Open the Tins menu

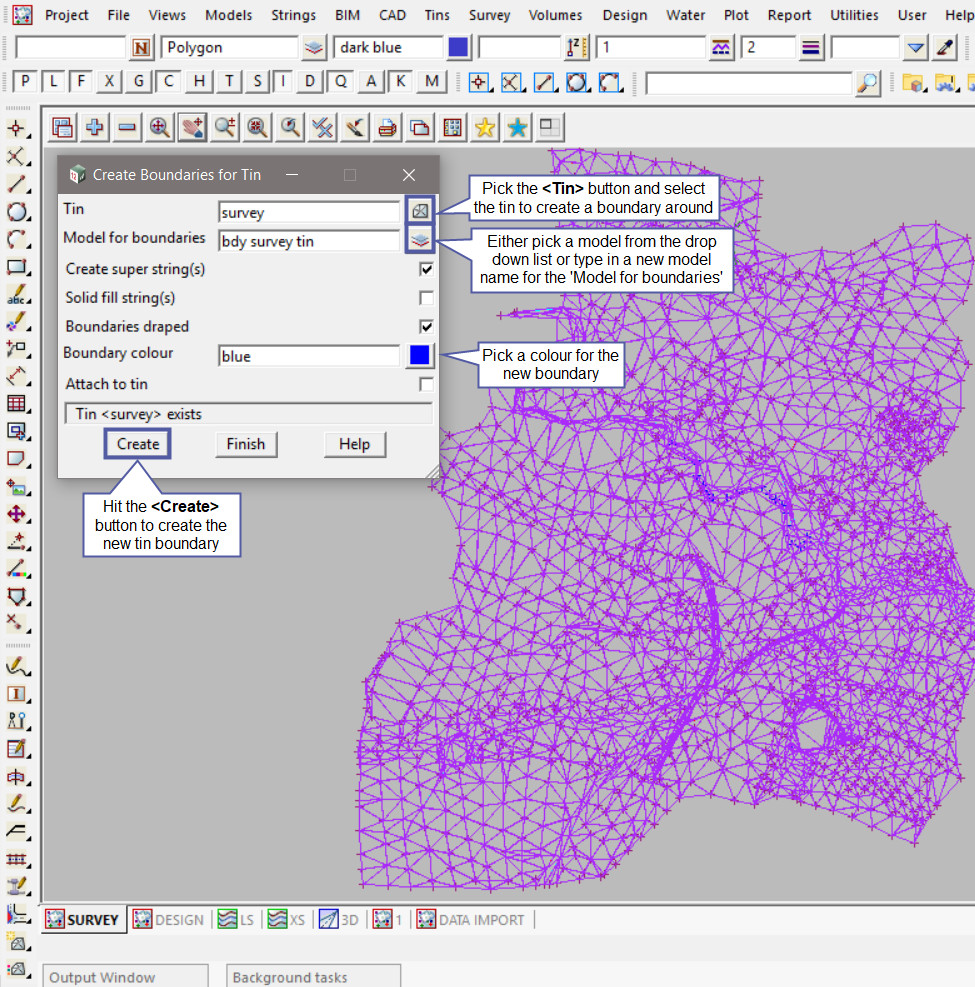point(436,15)
